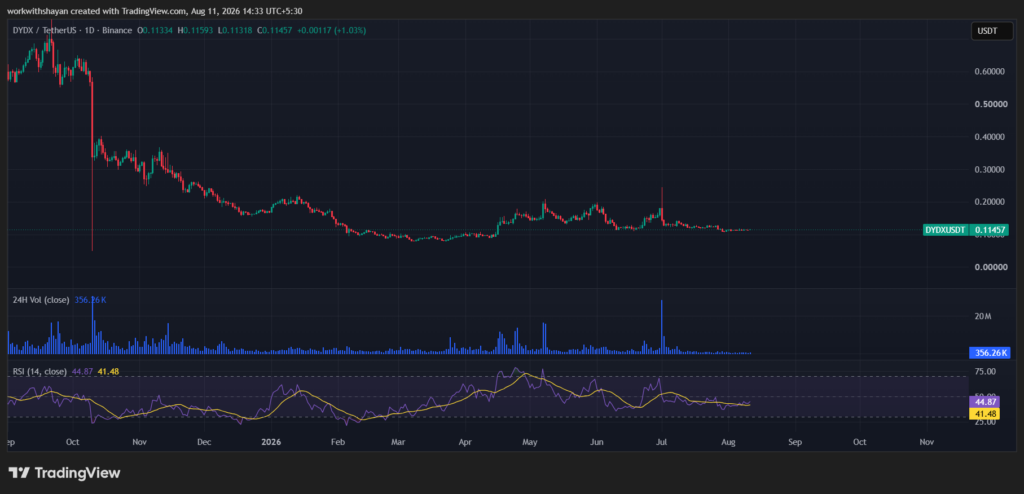The image size is (1024, 494).
Task: Click the Oct label on the left of time axis
Action: tap(72, 442)
